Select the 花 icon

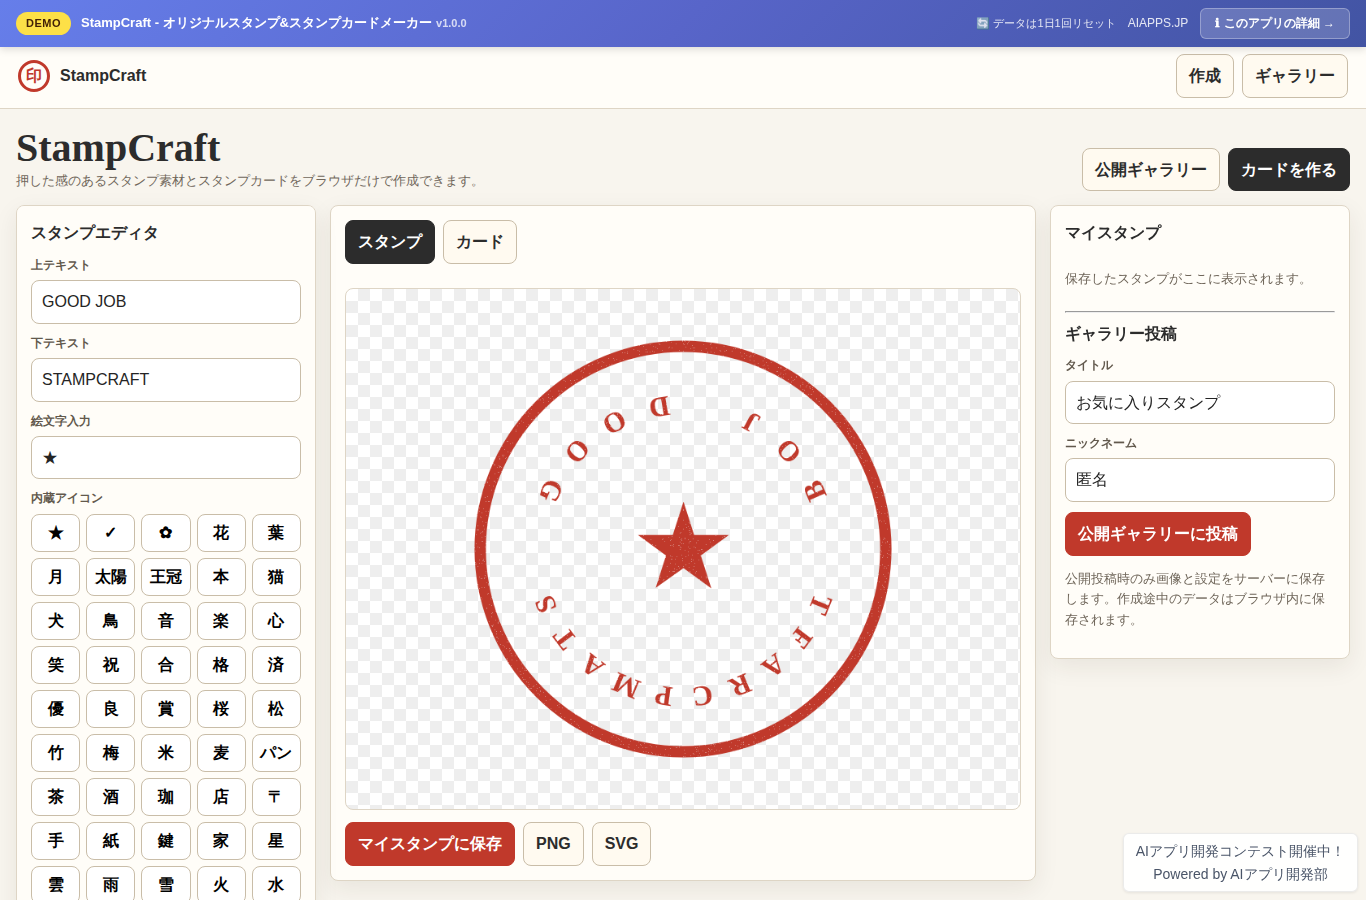click(221, 533)
